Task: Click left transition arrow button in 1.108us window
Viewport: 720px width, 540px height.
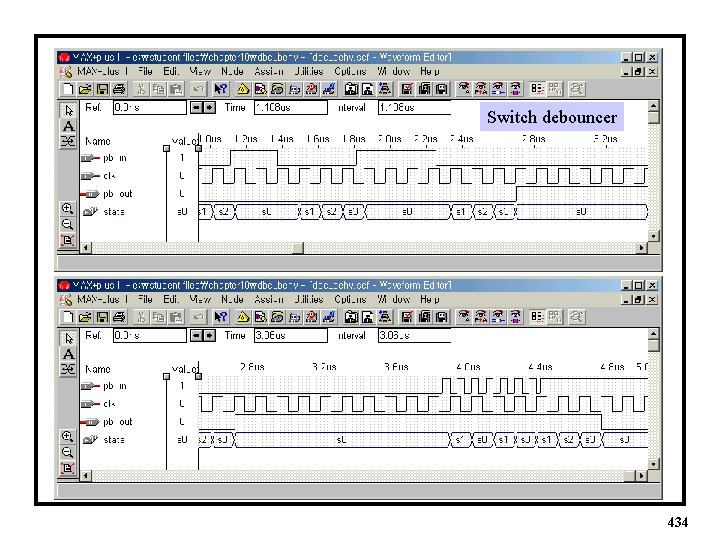Action: point(196,108)
